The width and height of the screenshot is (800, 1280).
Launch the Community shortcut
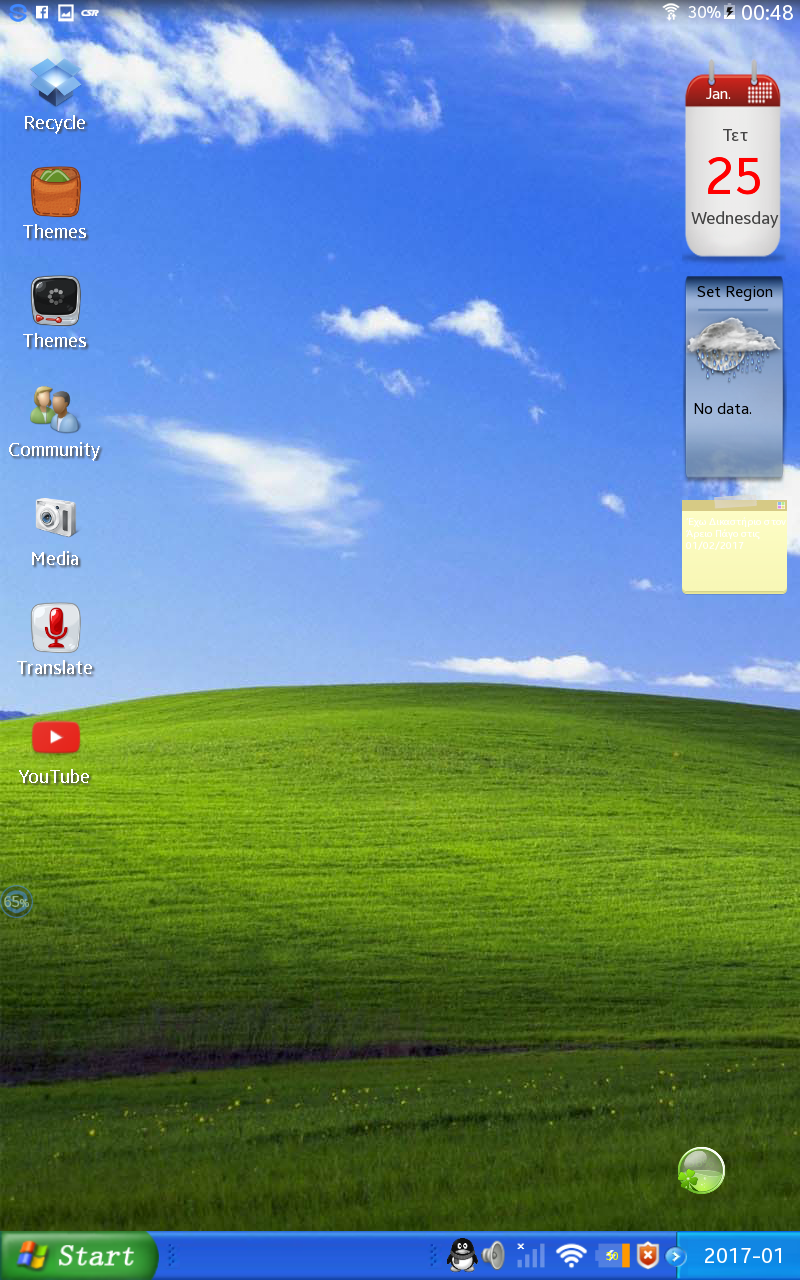click(x=55, y=422)
